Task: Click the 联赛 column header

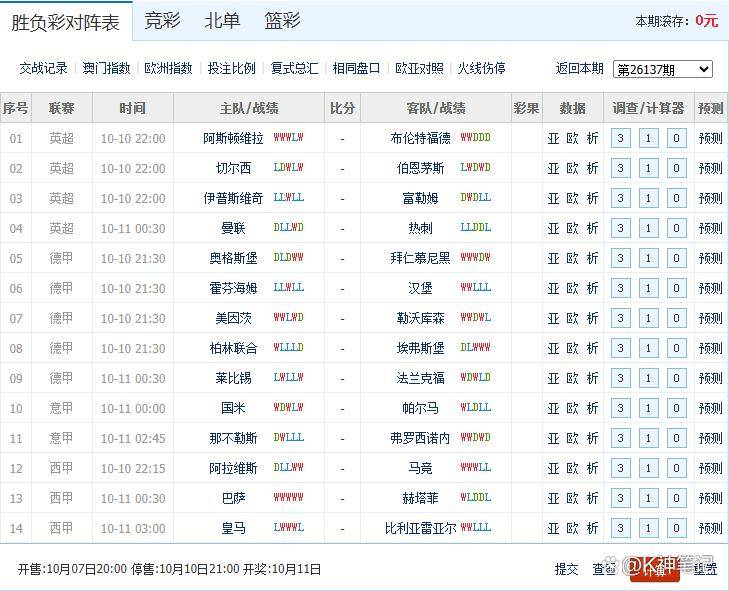Action: tap(61, 108)
